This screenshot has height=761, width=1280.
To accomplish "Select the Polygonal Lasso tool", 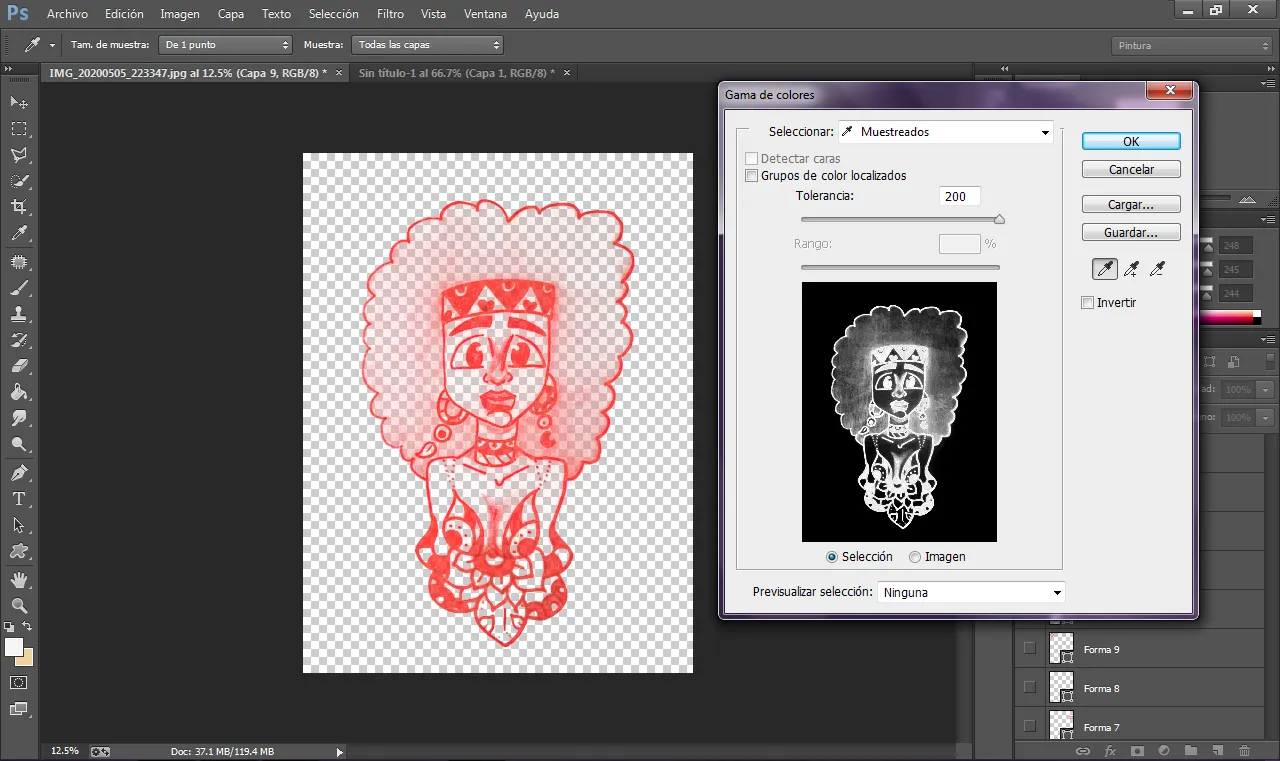I will (x=19, y=155).
